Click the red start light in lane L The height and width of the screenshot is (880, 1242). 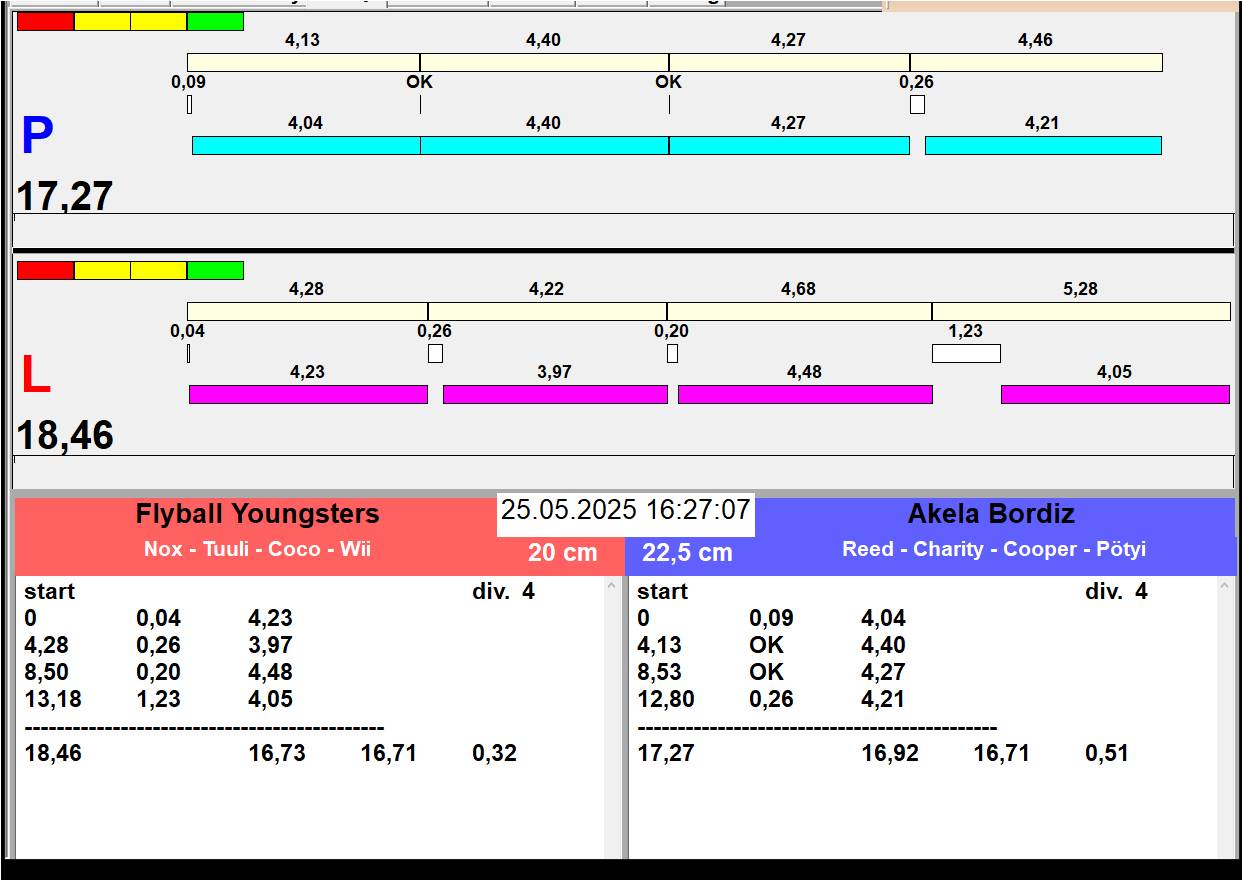[x=46, y=270]
